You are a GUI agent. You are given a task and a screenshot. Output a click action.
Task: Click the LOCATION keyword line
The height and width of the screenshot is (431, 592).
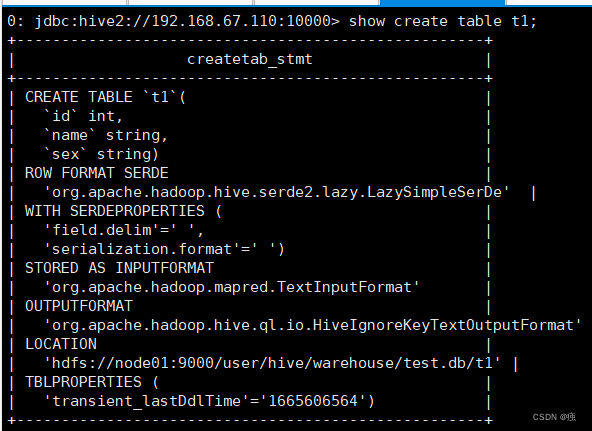pos(61,344)
